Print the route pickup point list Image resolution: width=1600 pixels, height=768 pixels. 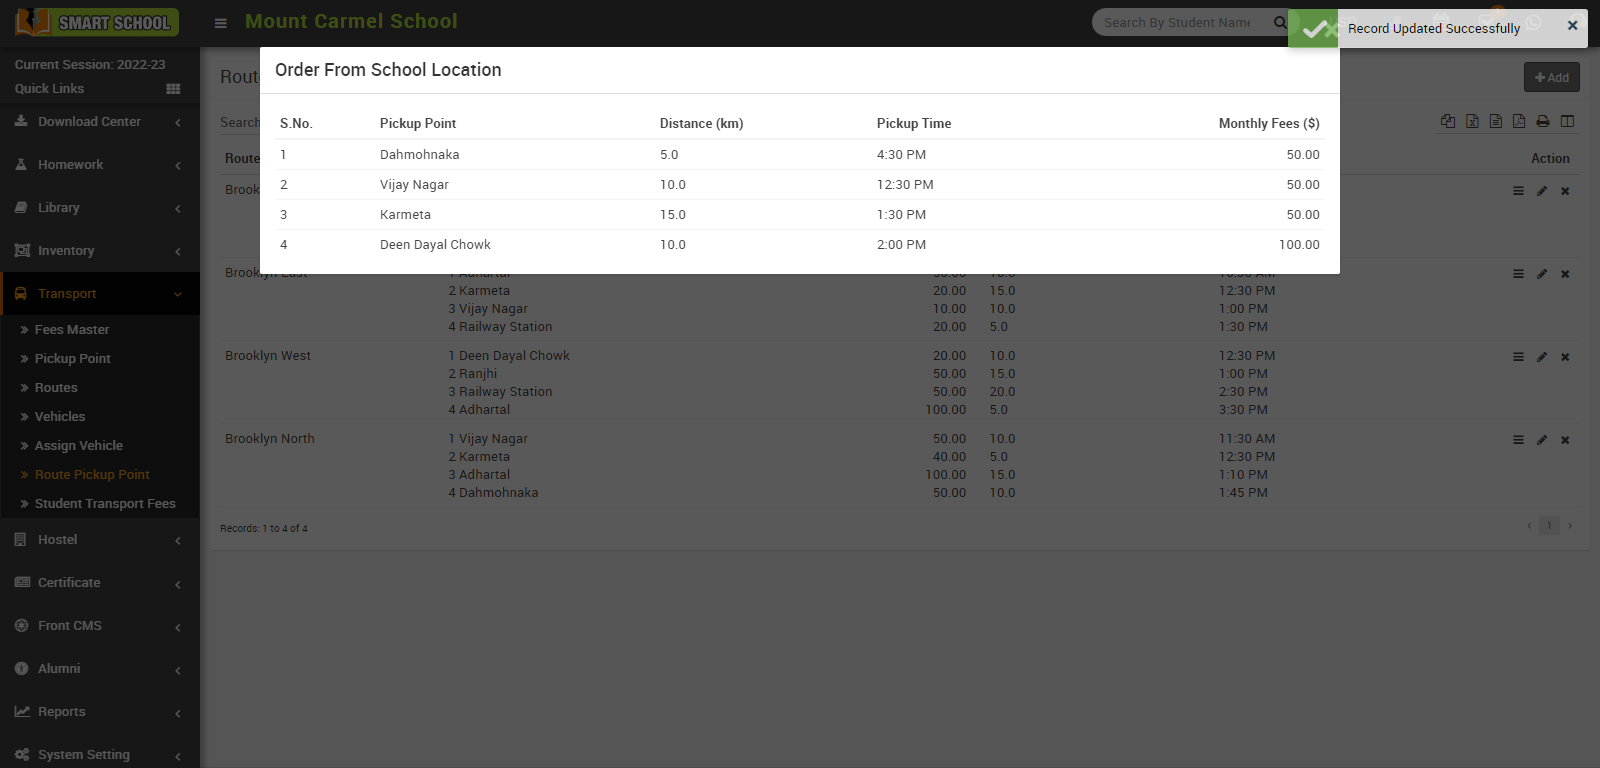click(x=1543, y=121)
